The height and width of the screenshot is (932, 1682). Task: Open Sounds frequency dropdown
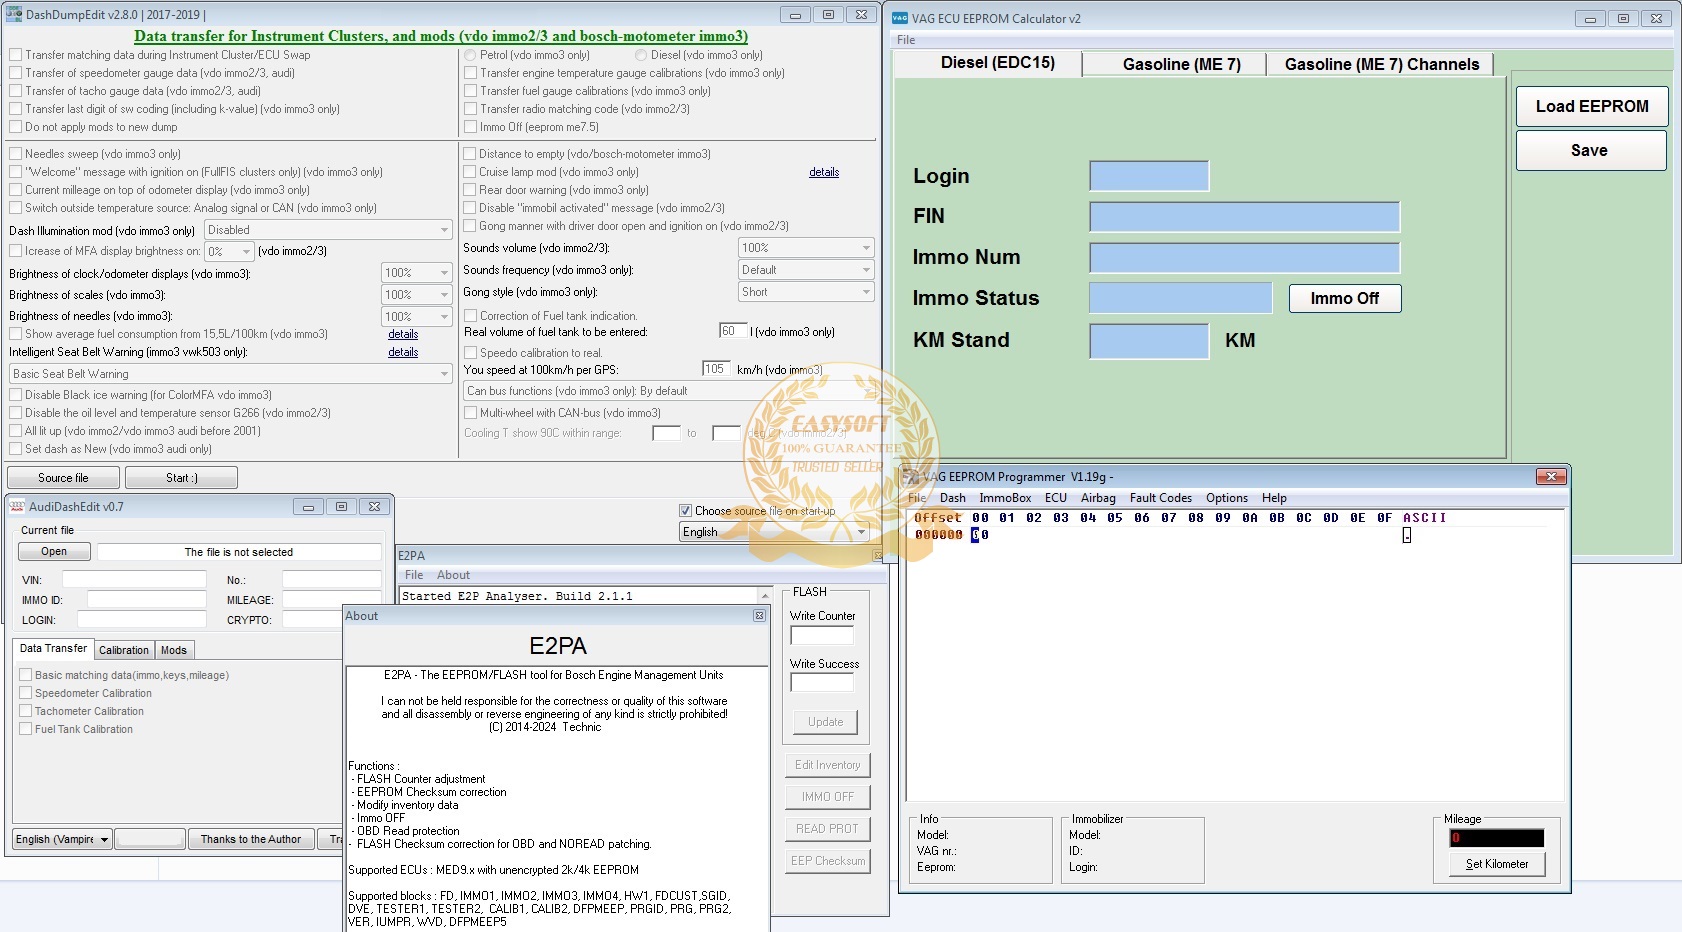point(806,270)
